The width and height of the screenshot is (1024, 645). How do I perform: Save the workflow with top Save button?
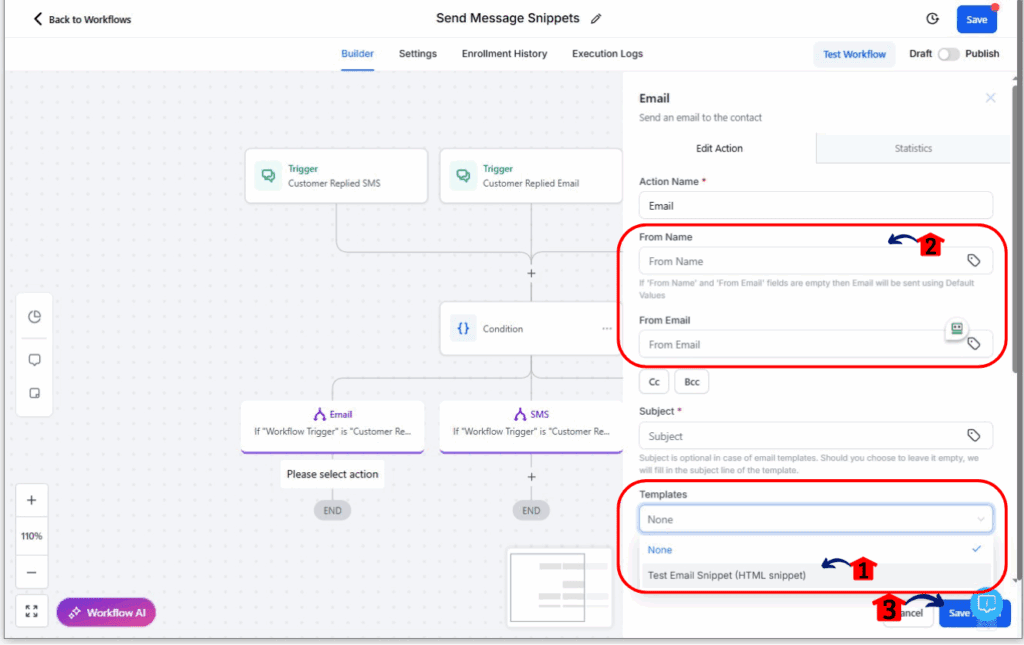coord(976,20)
